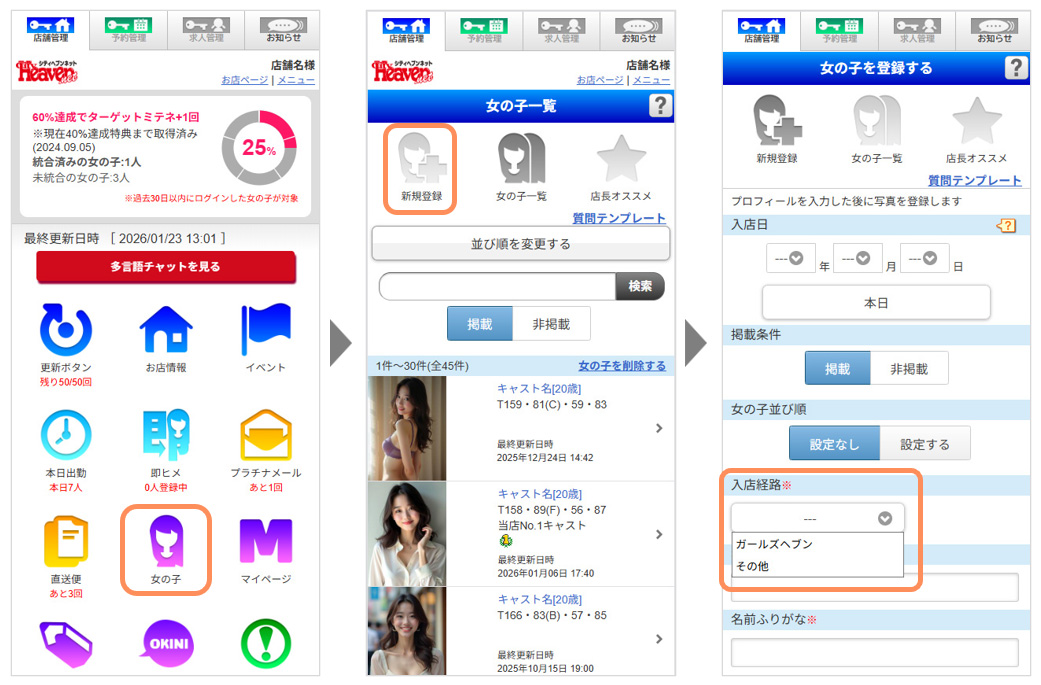Open 本日出勤 clock icon
Viewport: 1041px width, 685px height.
click(66, 436)
